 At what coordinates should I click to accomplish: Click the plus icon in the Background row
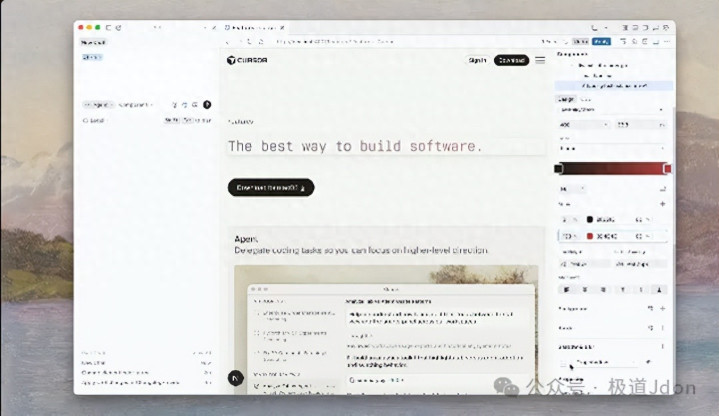[663, 309]
